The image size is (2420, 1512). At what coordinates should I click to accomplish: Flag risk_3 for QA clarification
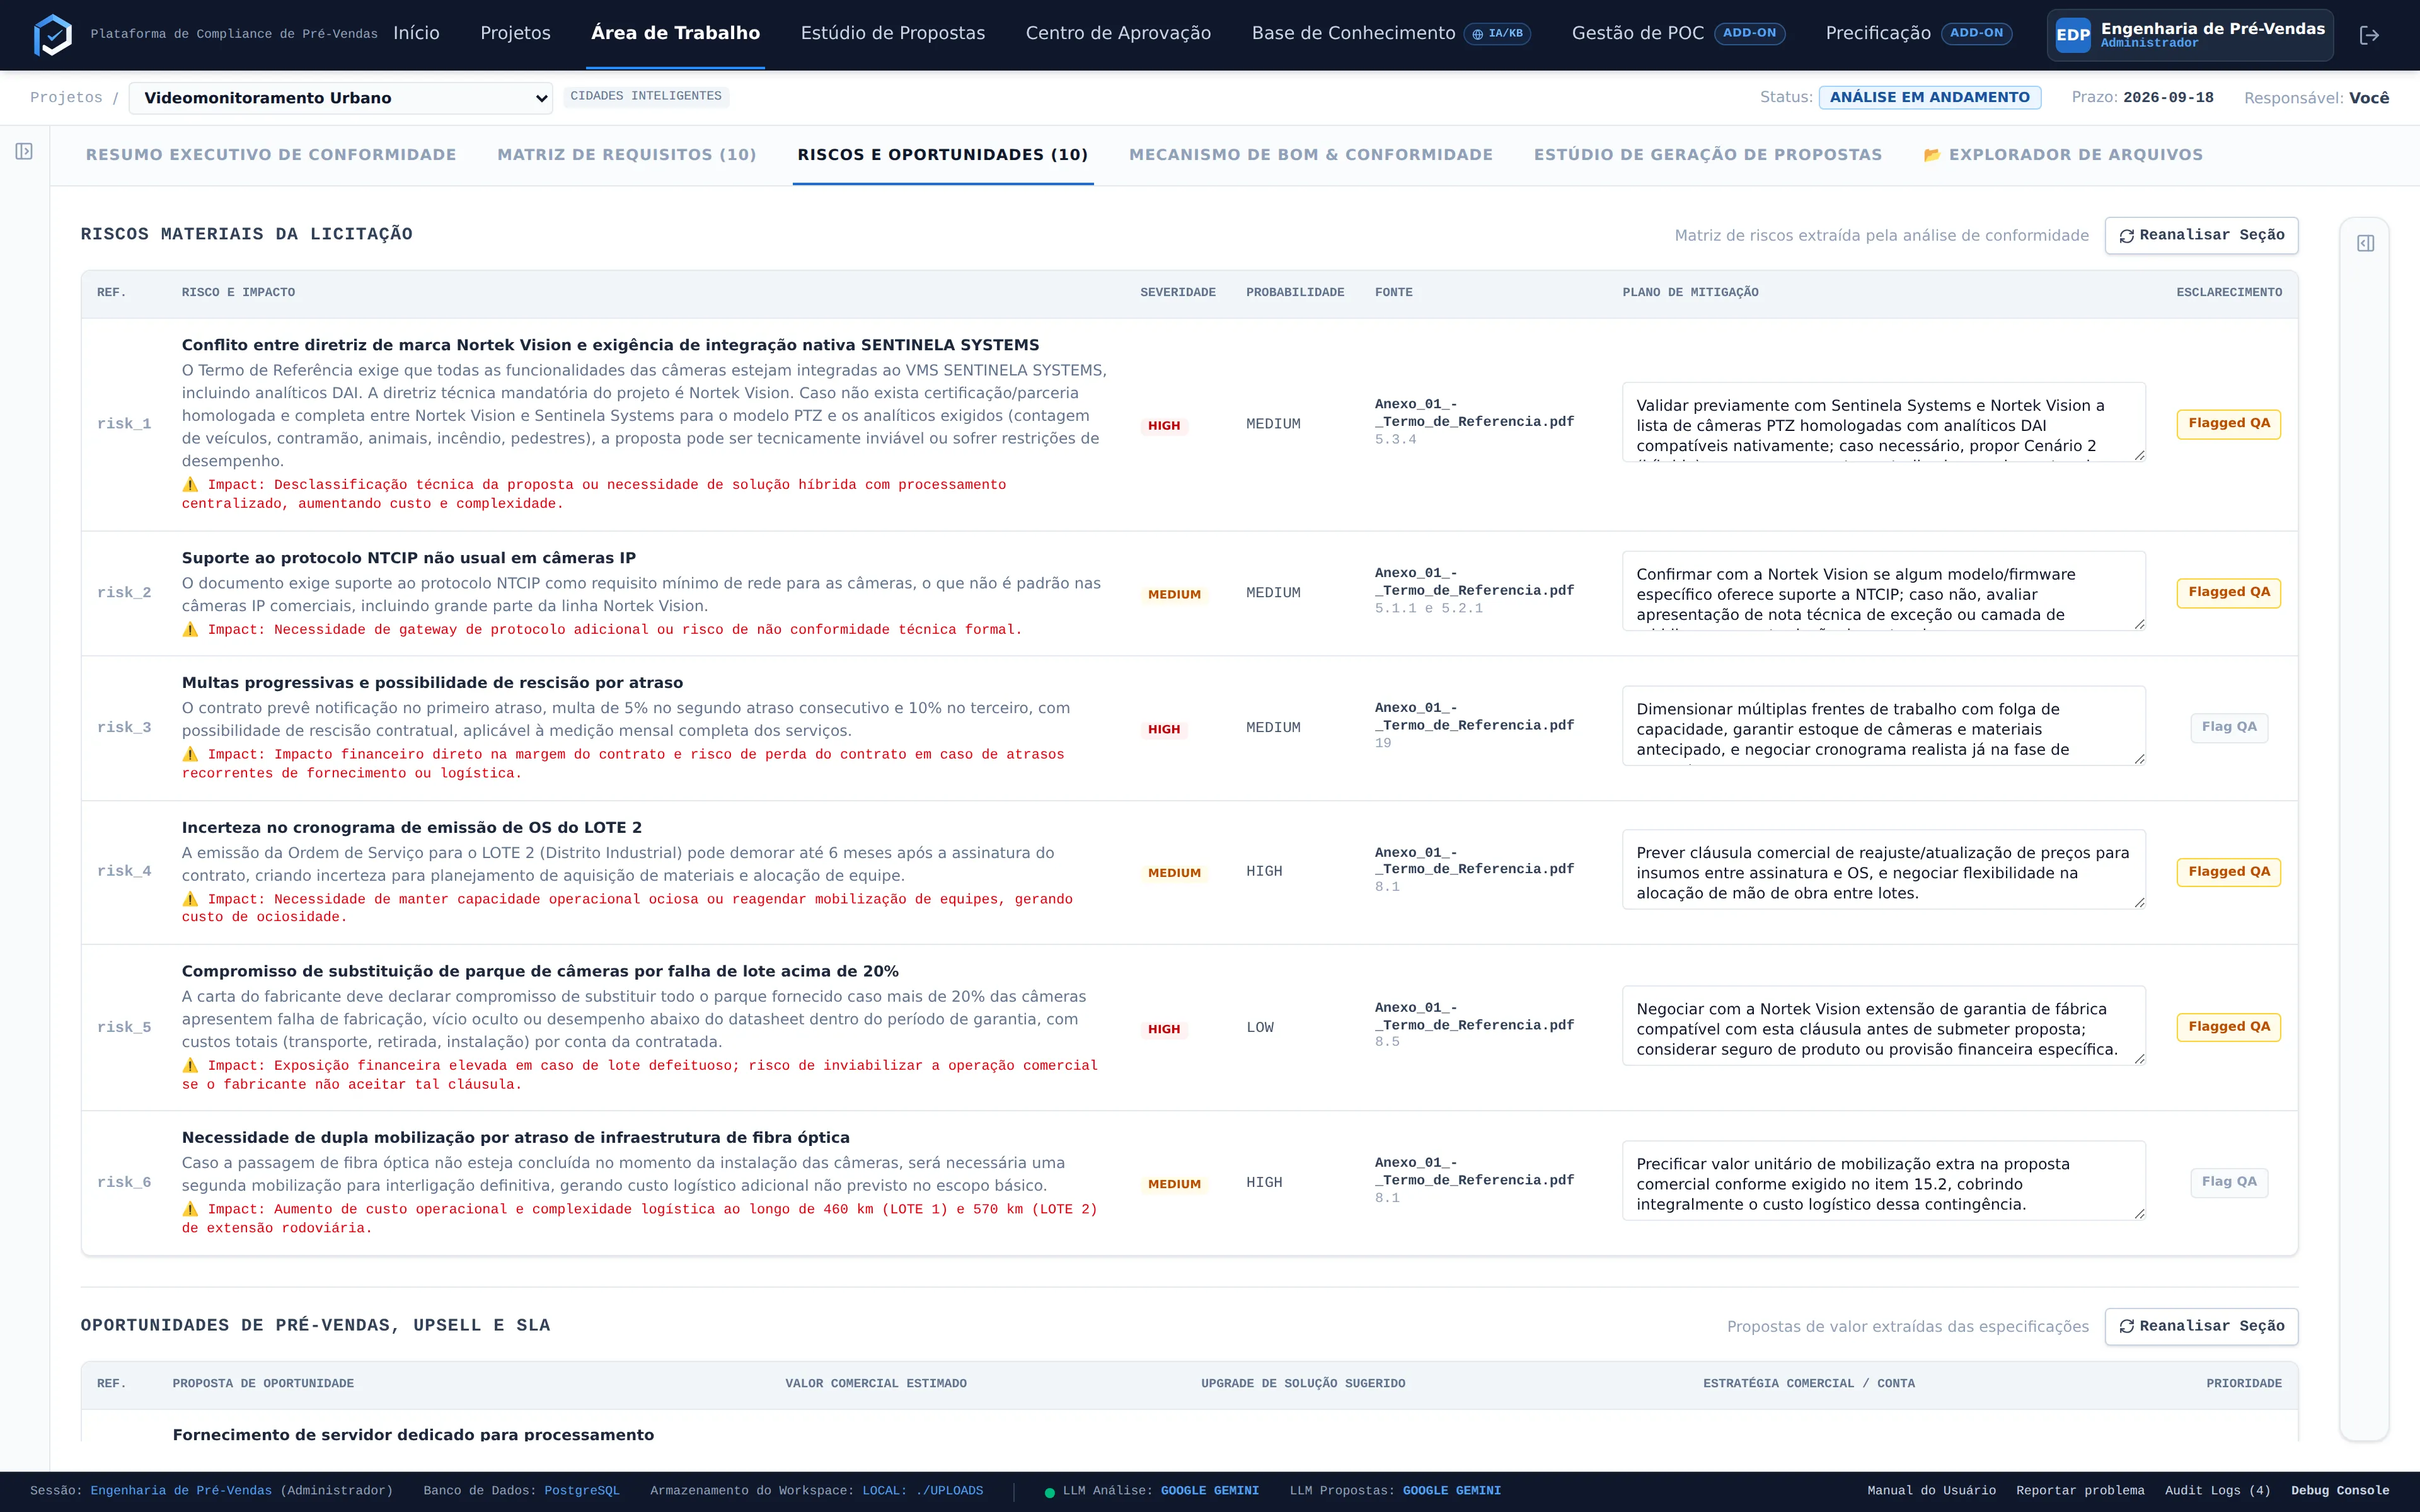coord(2229,727)
